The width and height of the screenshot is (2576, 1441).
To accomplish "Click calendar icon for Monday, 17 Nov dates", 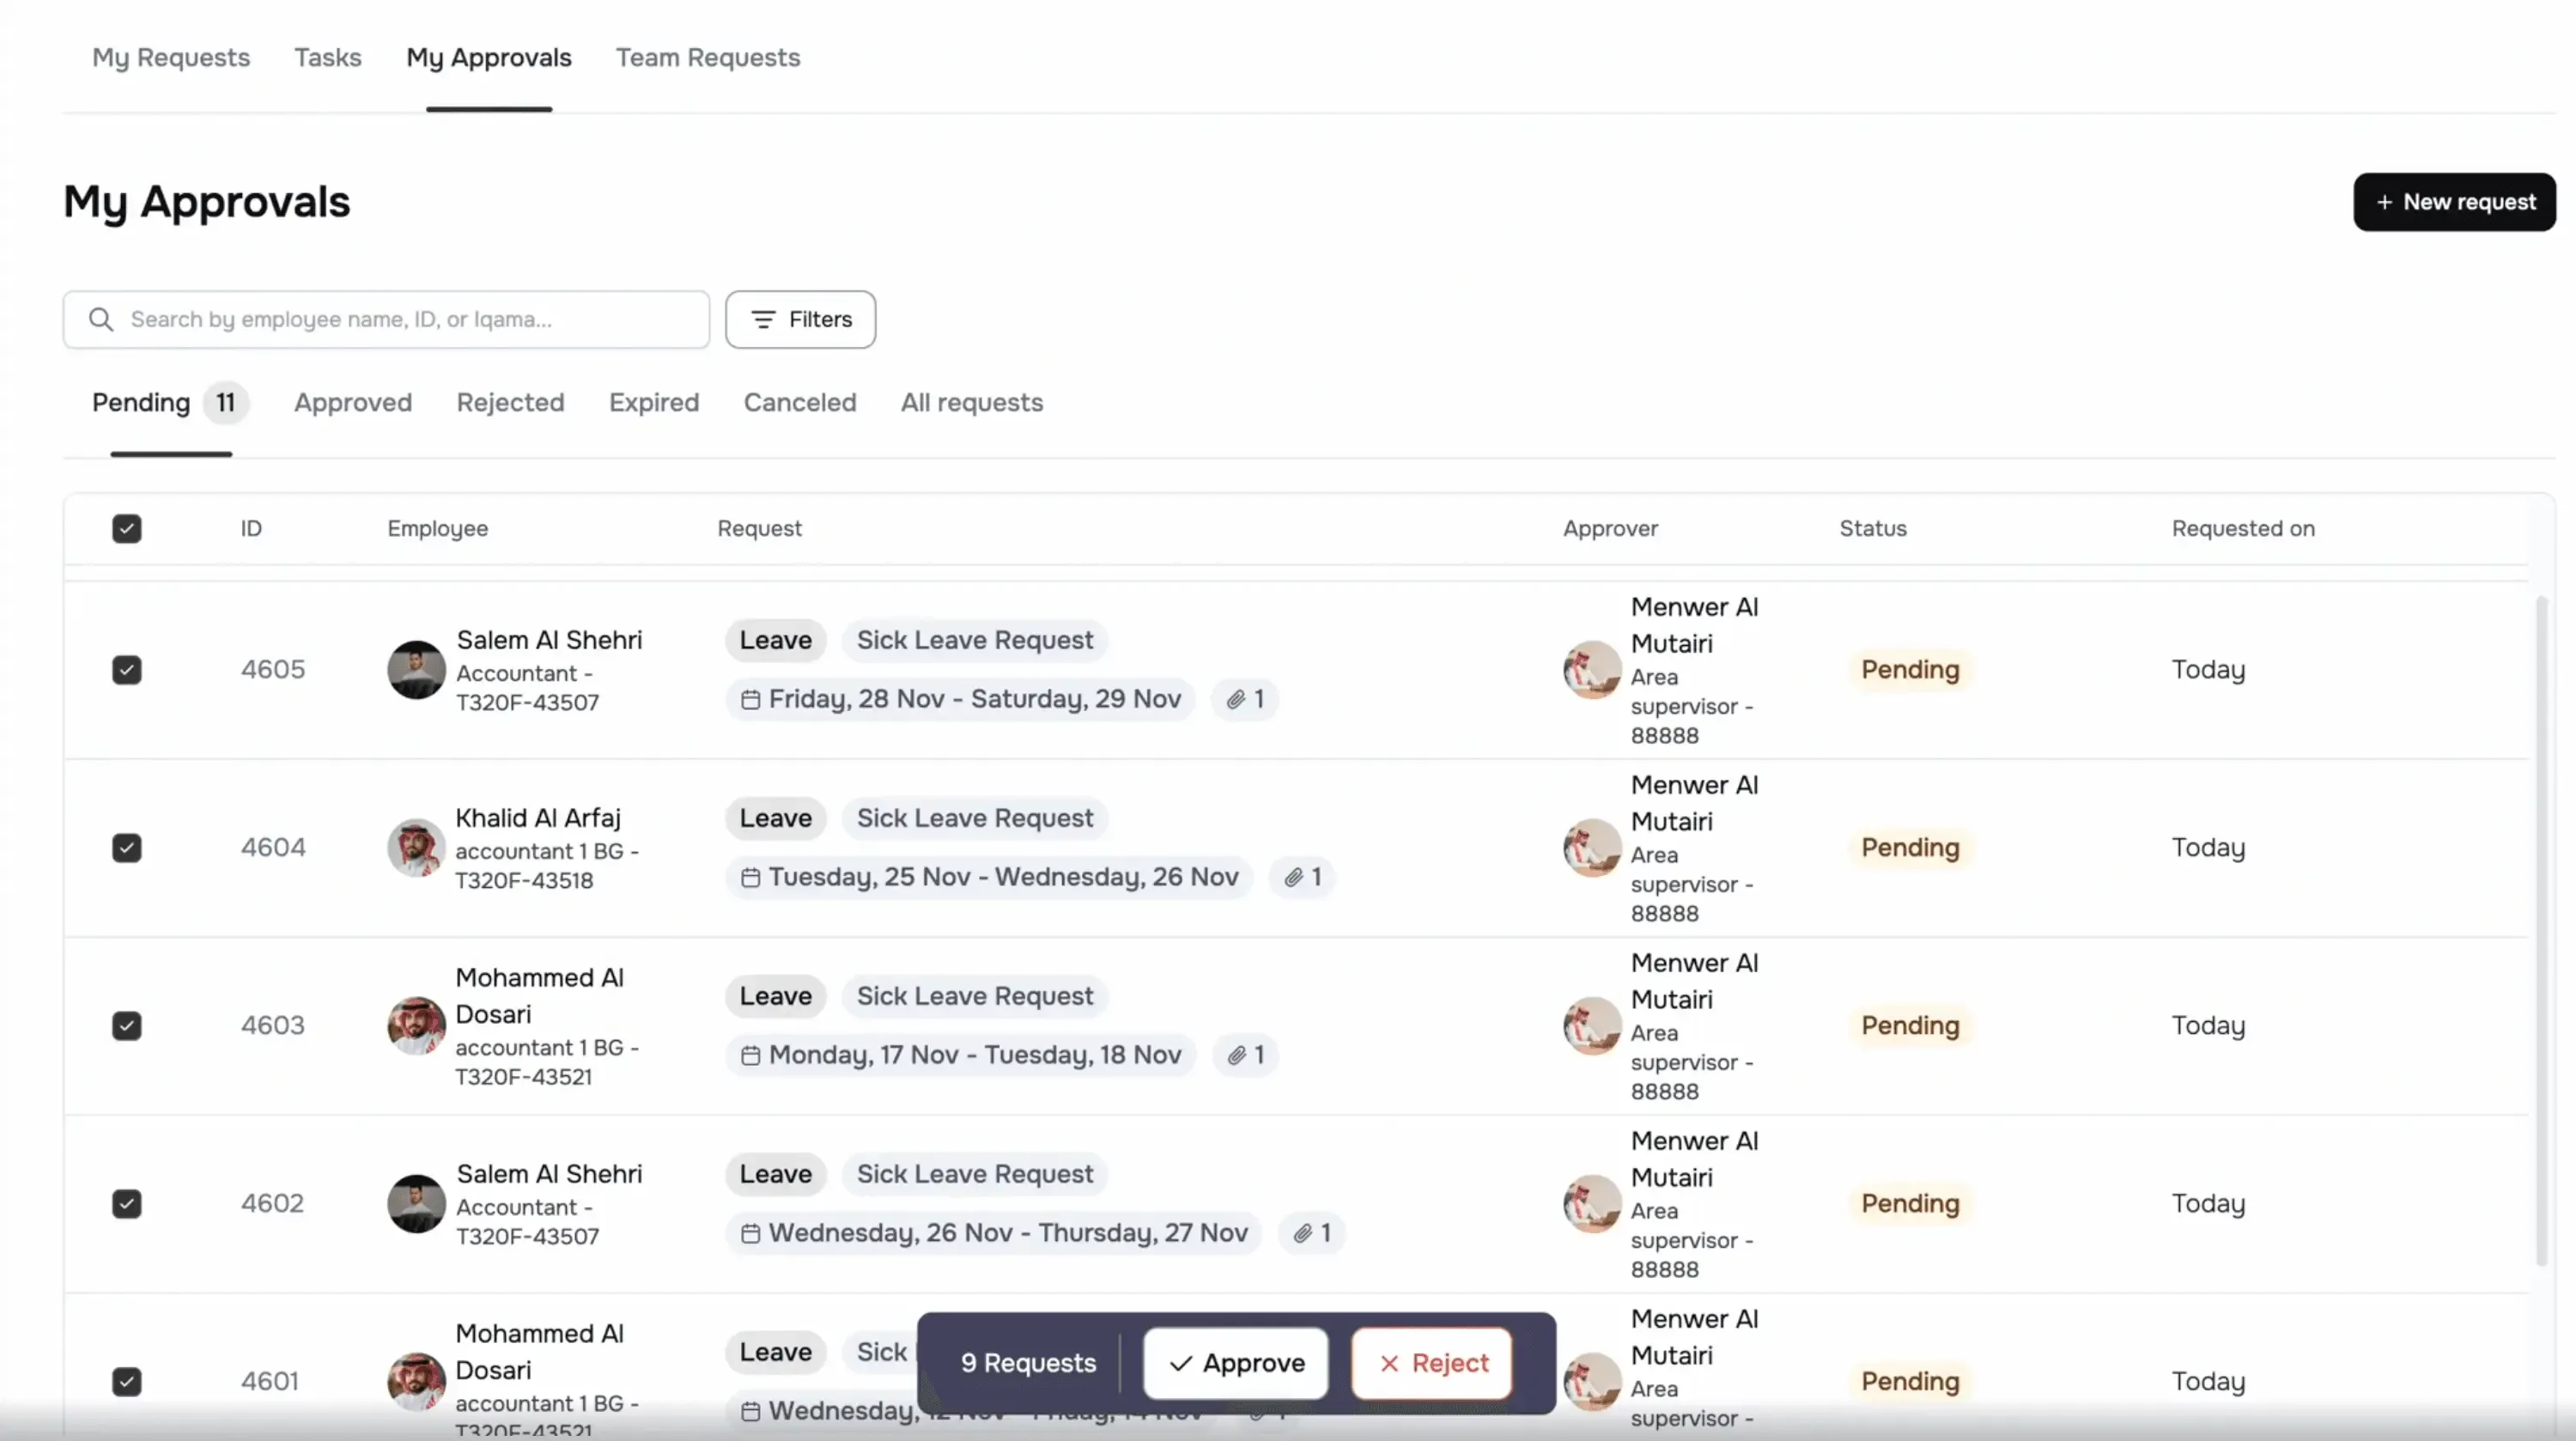I will coord(750,1055).
